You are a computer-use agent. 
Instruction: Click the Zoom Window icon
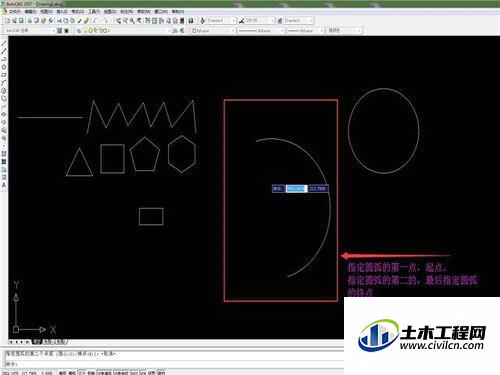click(132, 21)
